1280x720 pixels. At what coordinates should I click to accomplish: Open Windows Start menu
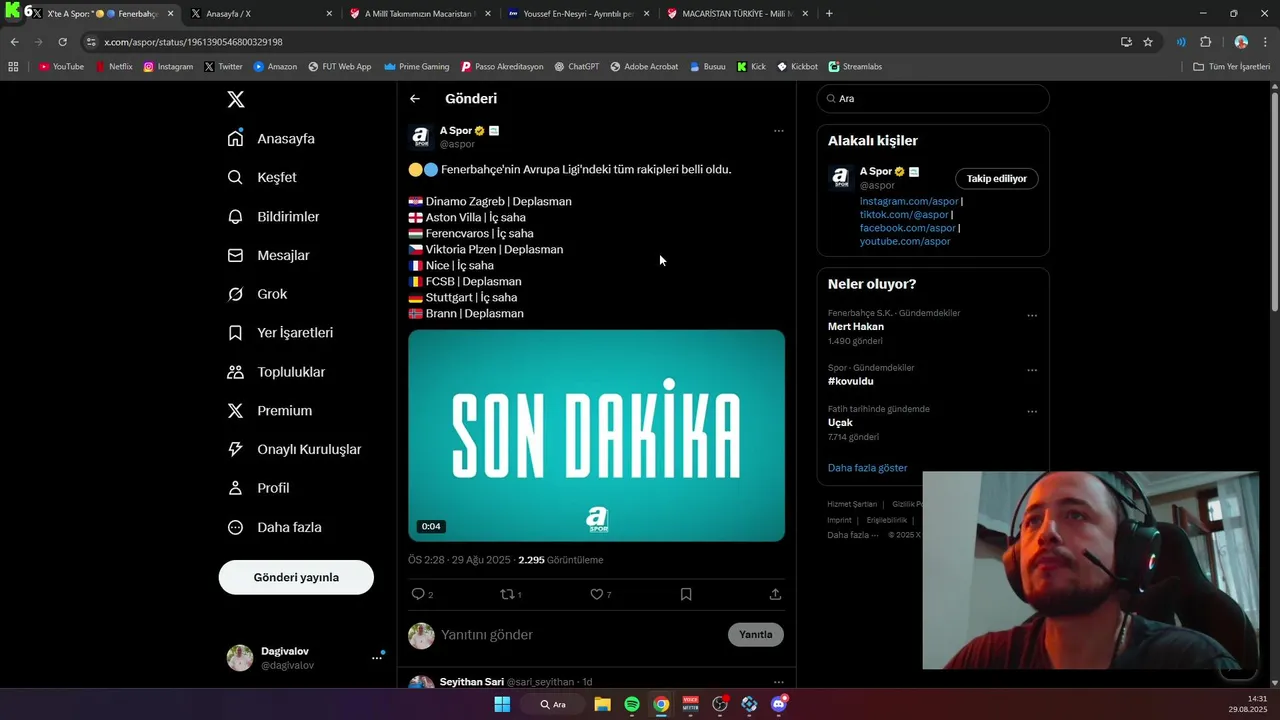point(502,704)
